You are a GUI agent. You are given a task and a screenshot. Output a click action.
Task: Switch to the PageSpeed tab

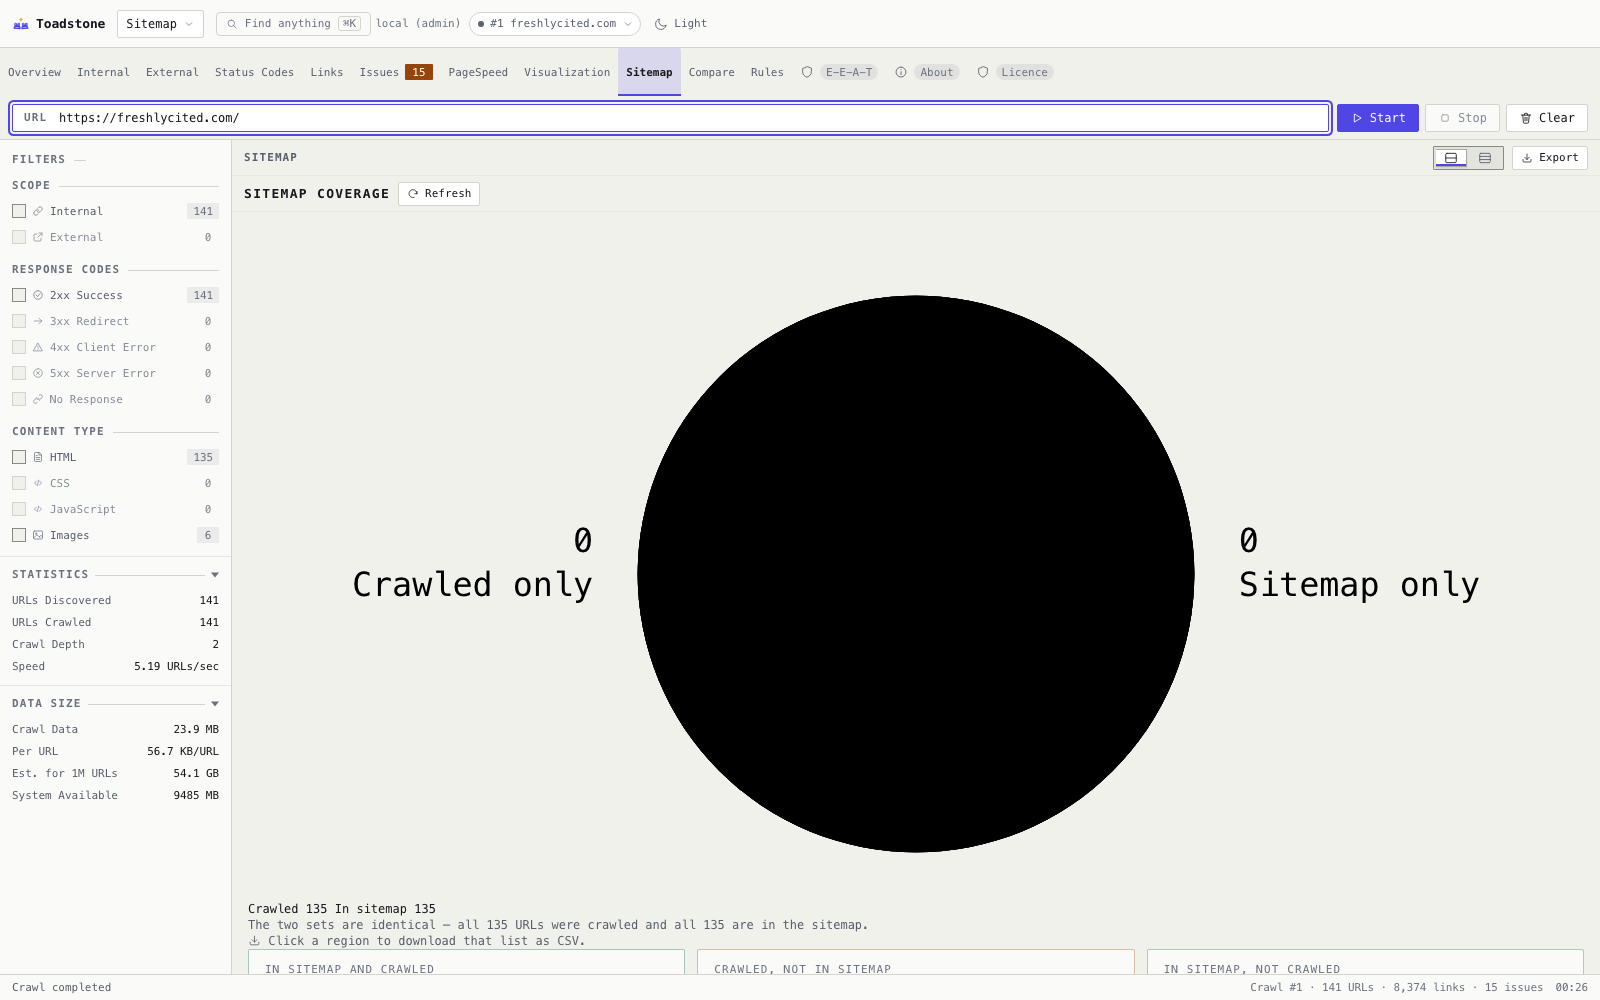478,72
